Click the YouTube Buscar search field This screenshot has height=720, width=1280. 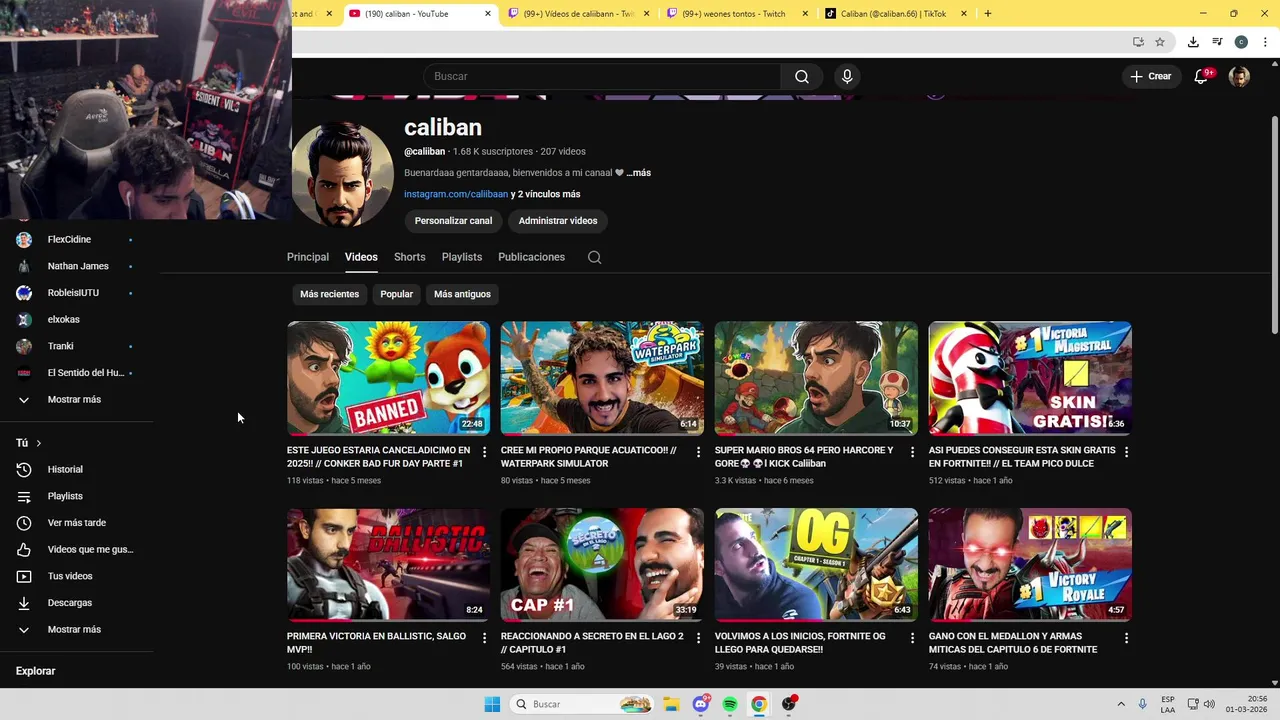602,77
